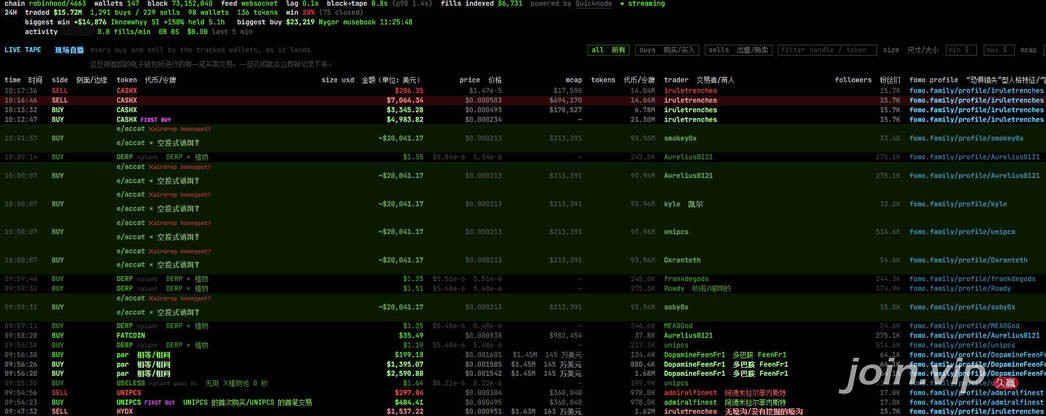
Task: Click the $2,598.88 par buy amount
Action: pyautogui.click(x=405, y=374)
